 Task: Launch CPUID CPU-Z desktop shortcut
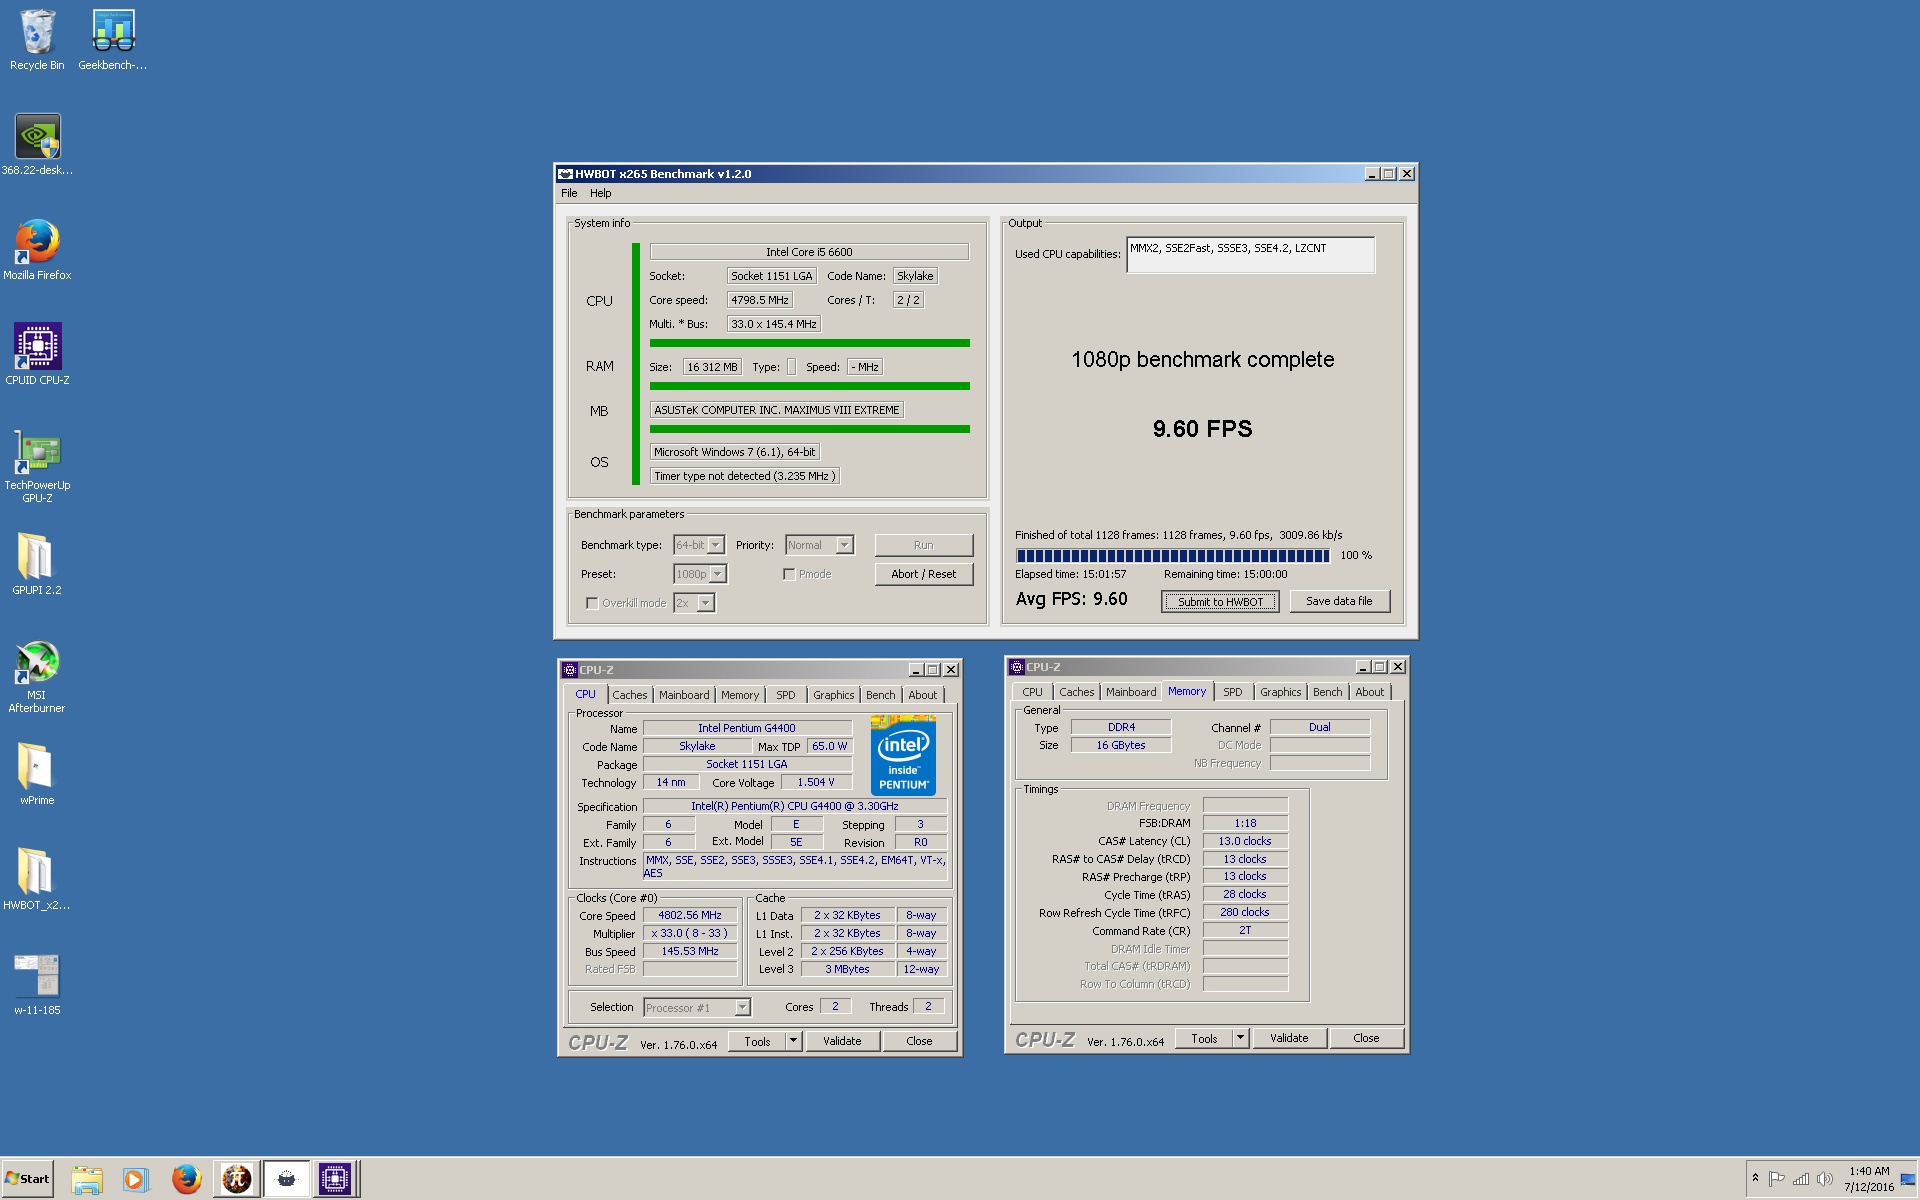37,355
